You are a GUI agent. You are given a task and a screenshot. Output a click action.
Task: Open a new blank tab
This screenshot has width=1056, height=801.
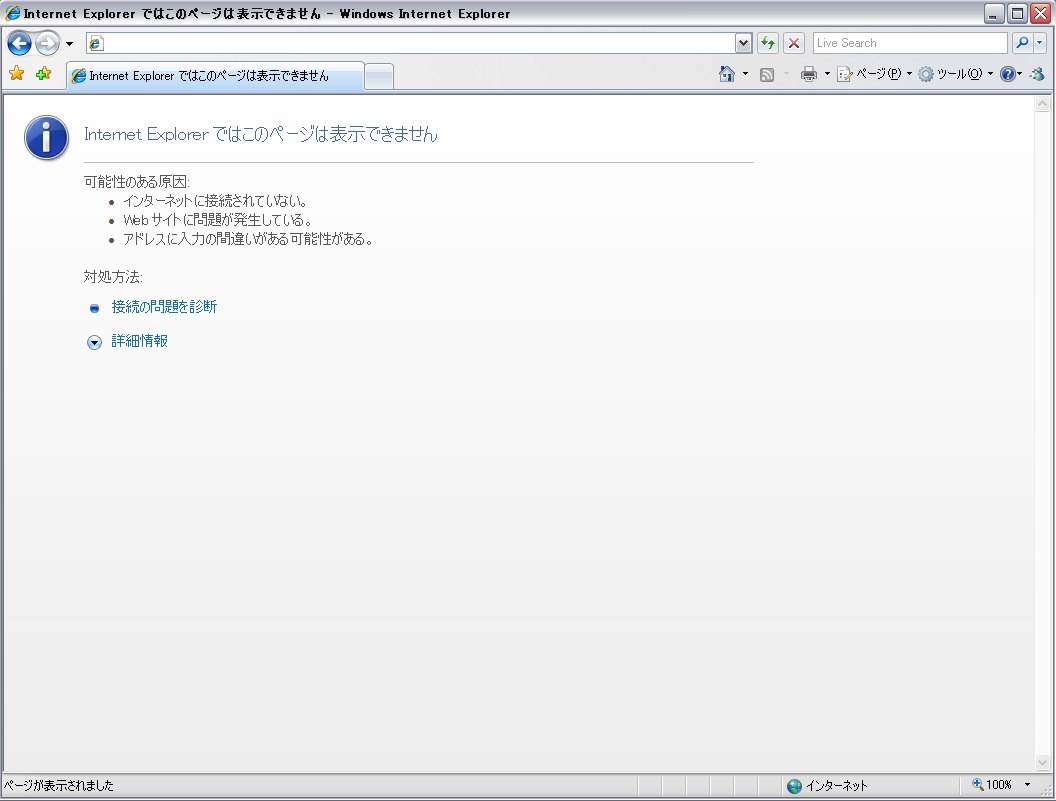379,77
